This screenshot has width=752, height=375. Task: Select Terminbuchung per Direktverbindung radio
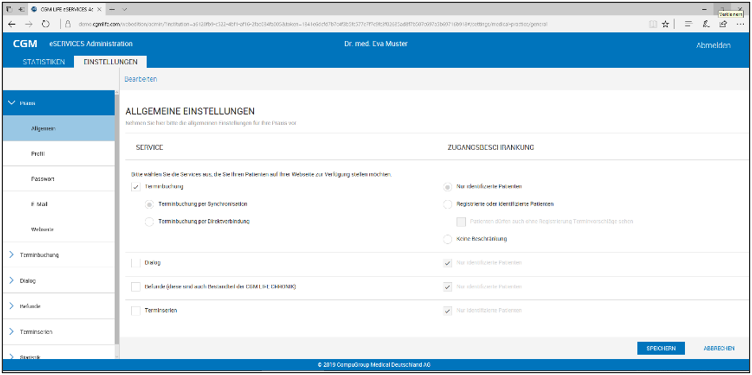150,222
